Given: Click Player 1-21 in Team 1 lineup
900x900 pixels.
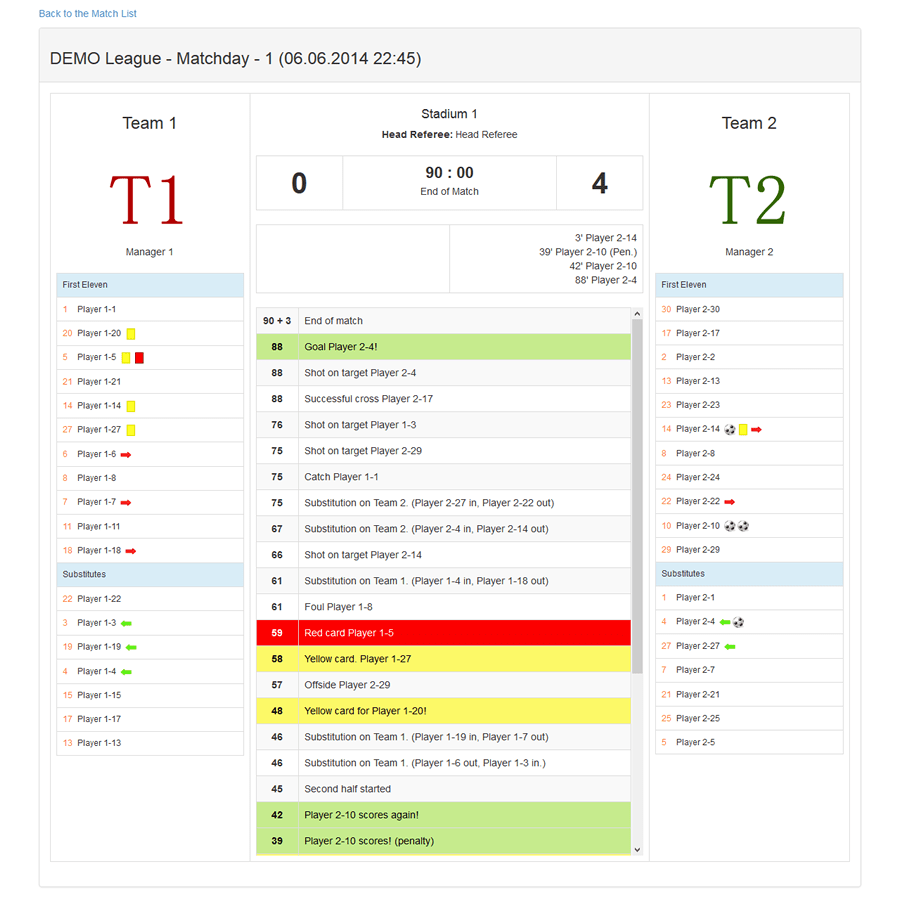Looking at the screenshot, I should pyautogui.click(x=150, y=382).
